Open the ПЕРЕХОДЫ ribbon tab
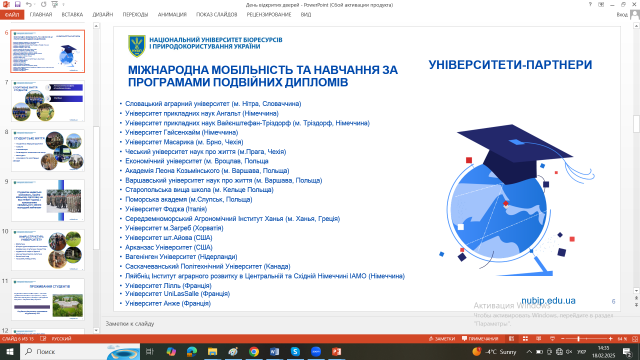Screen dimensions: 640x360 point(135,15)
